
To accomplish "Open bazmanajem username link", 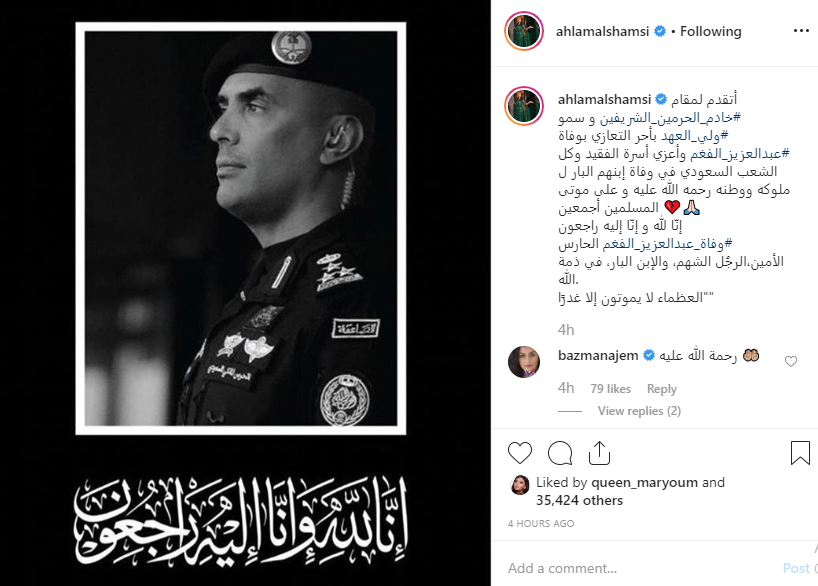I will (598, 356).
